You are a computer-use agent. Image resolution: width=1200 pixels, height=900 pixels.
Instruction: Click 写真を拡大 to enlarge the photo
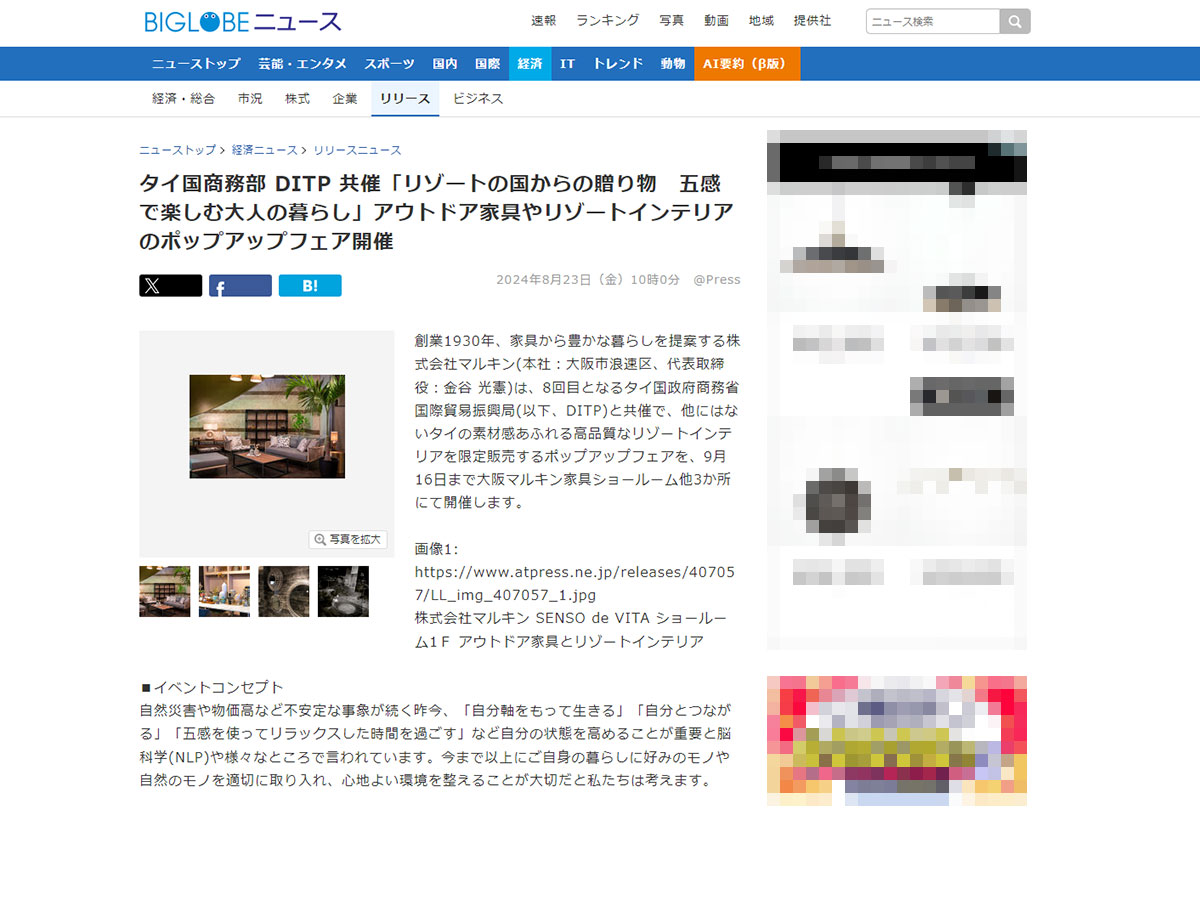348,539
